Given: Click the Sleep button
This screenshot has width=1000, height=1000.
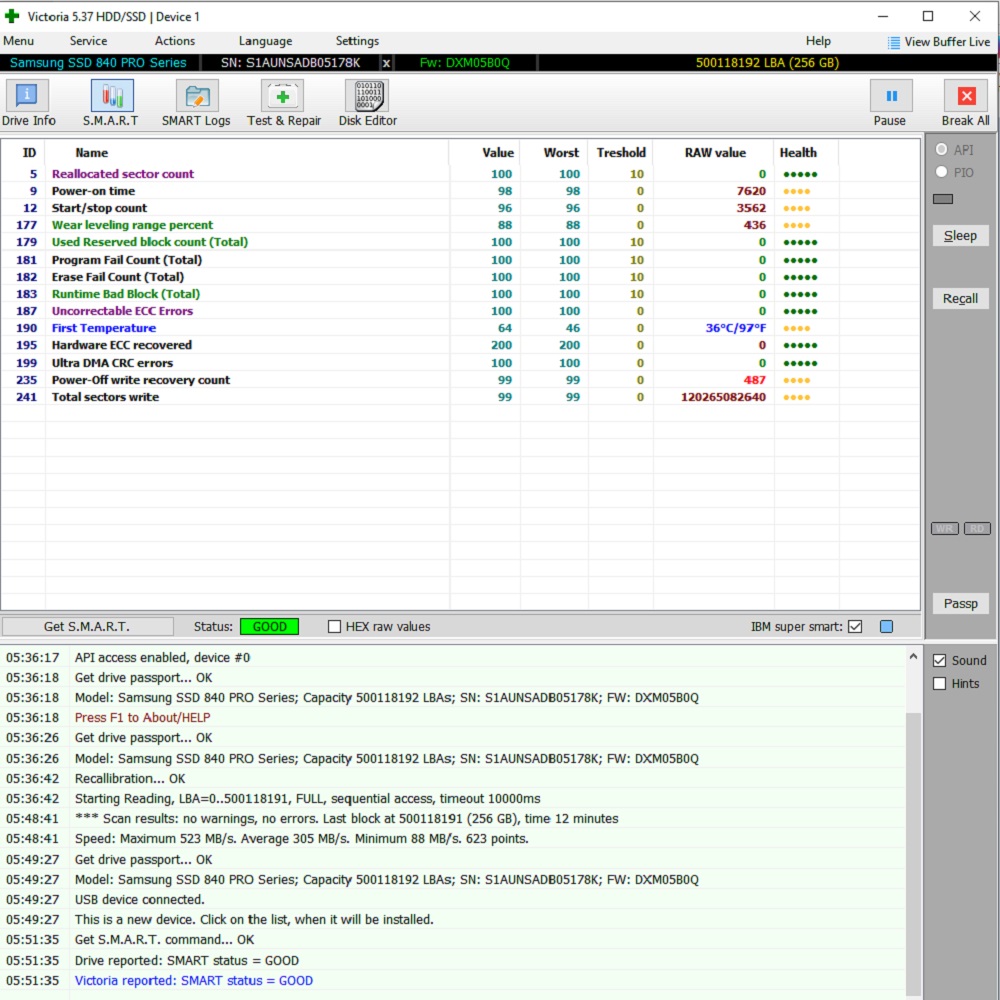Looking at the screenshot, I should pyautogui.click(x=960, y=235).
